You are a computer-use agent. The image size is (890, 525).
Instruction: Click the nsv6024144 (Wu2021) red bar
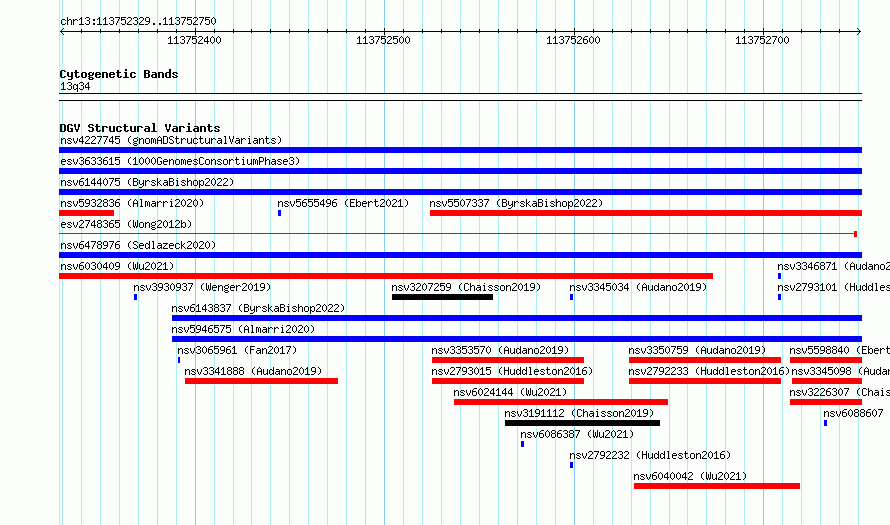[x=561, y=402]
